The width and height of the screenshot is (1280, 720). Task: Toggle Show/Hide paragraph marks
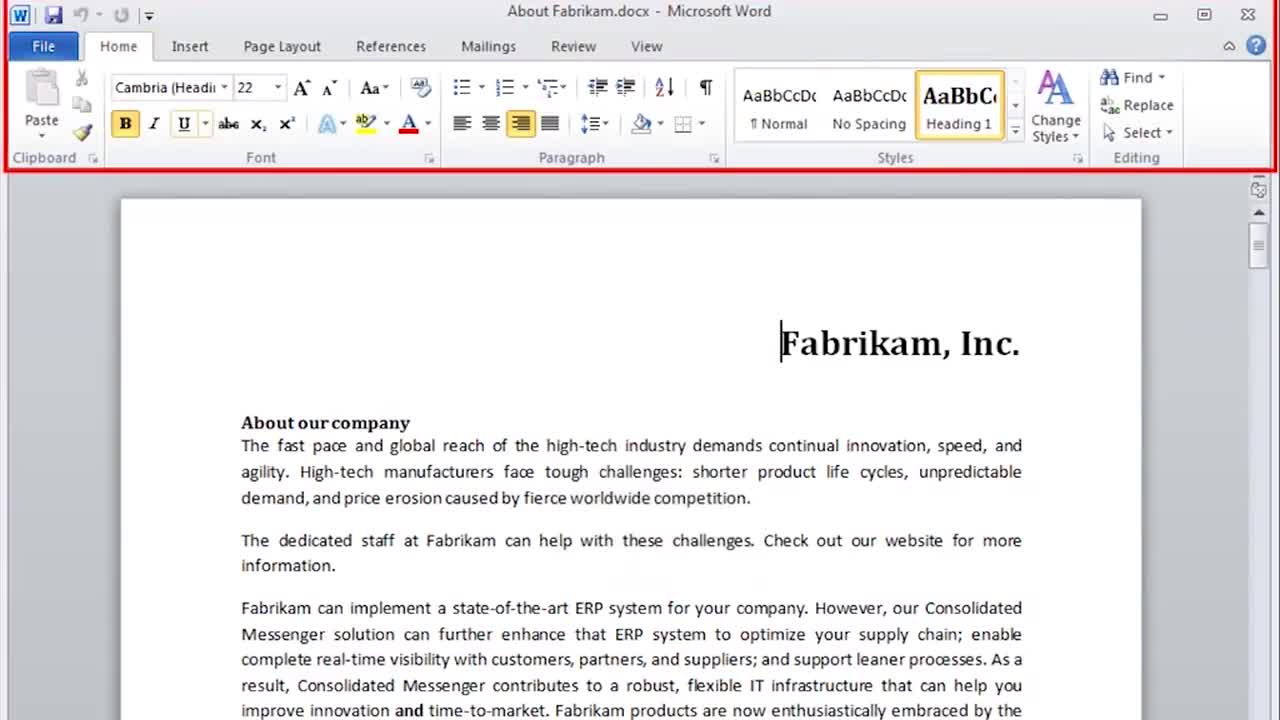706,88
